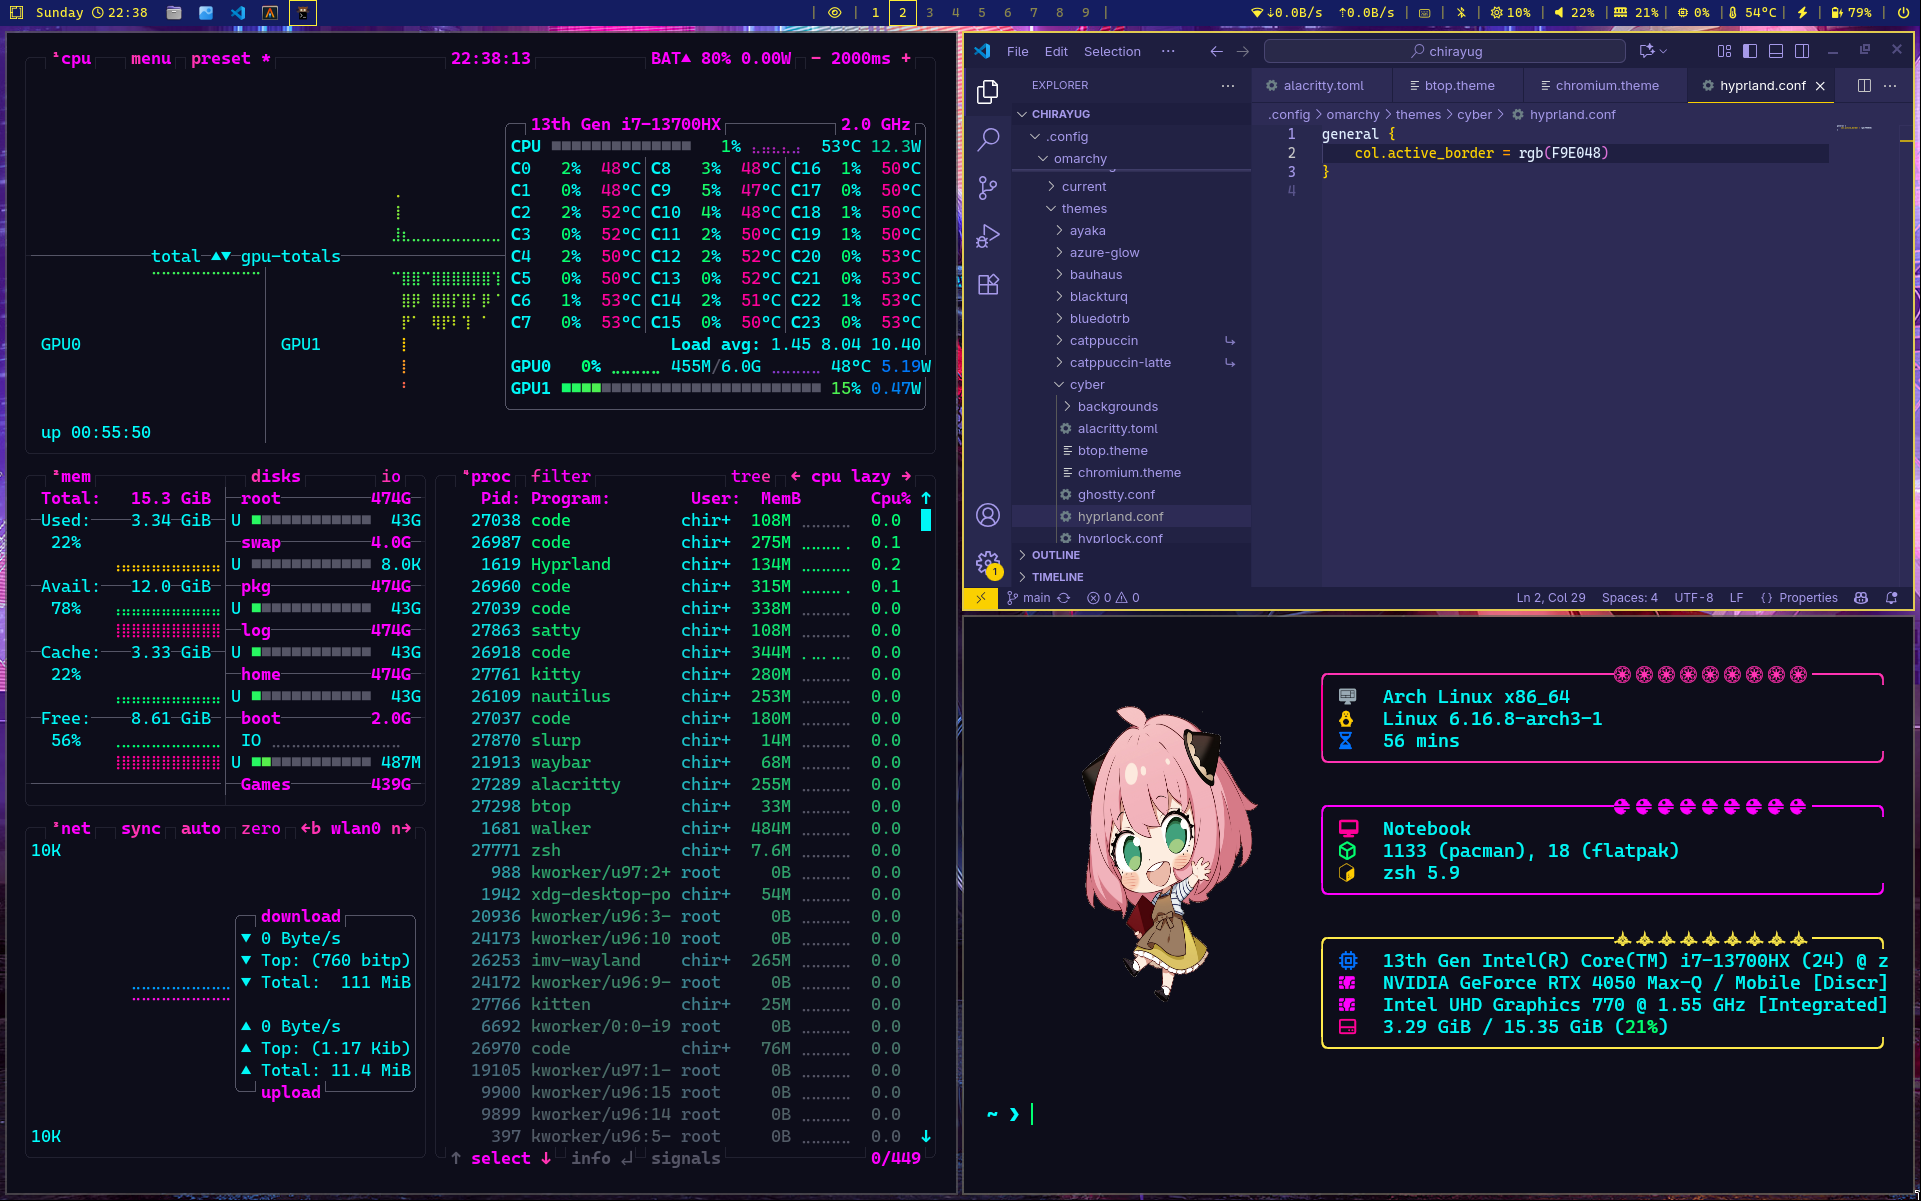The image size is (1921, 1201).
Task: Open btop menu button
Action: [x=150, y=58]
